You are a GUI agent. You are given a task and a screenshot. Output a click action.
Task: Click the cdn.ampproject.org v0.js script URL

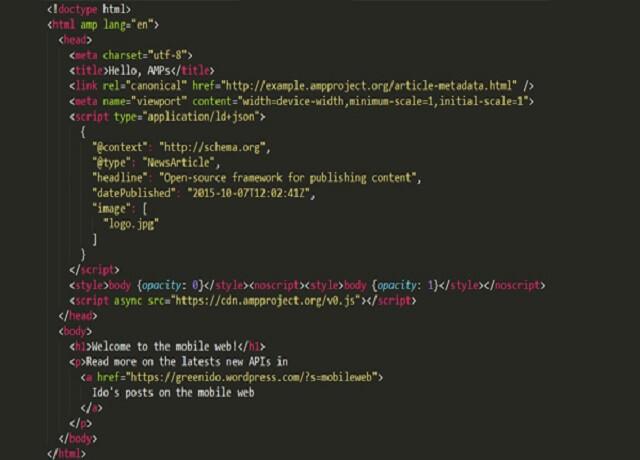tap(265, 301)
